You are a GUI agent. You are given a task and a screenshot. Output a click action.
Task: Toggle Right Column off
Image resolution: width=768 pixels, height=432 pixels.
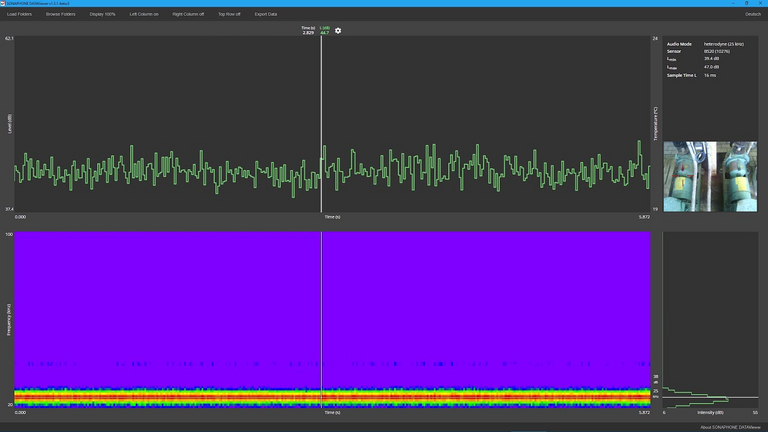click(188, 14)
